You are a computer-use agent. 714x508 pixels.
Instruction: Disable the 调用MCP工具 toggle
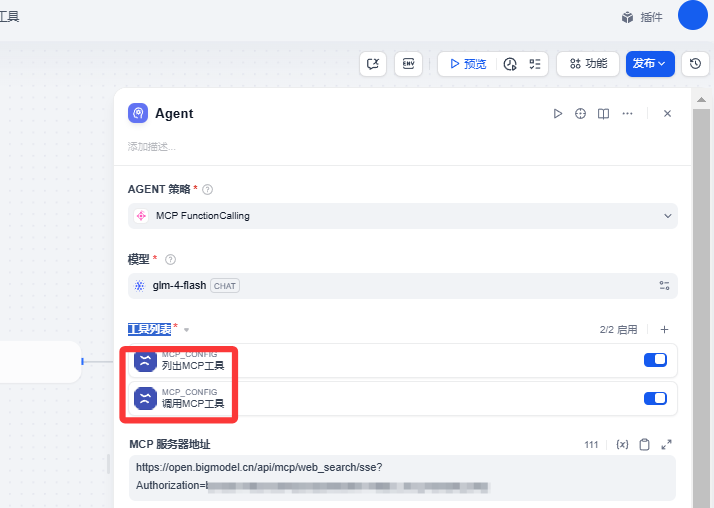(x=655, y=398)
